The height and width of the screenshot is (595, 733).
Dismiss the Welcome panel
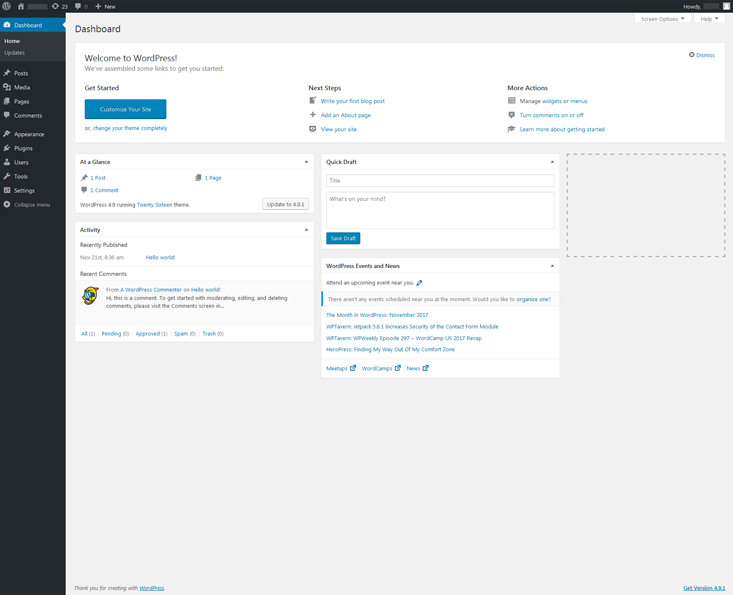702,55
